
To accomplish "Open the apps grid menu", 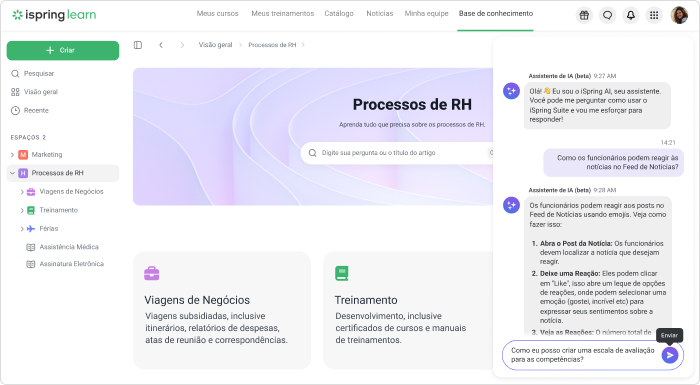I will (x=654, y=15).
